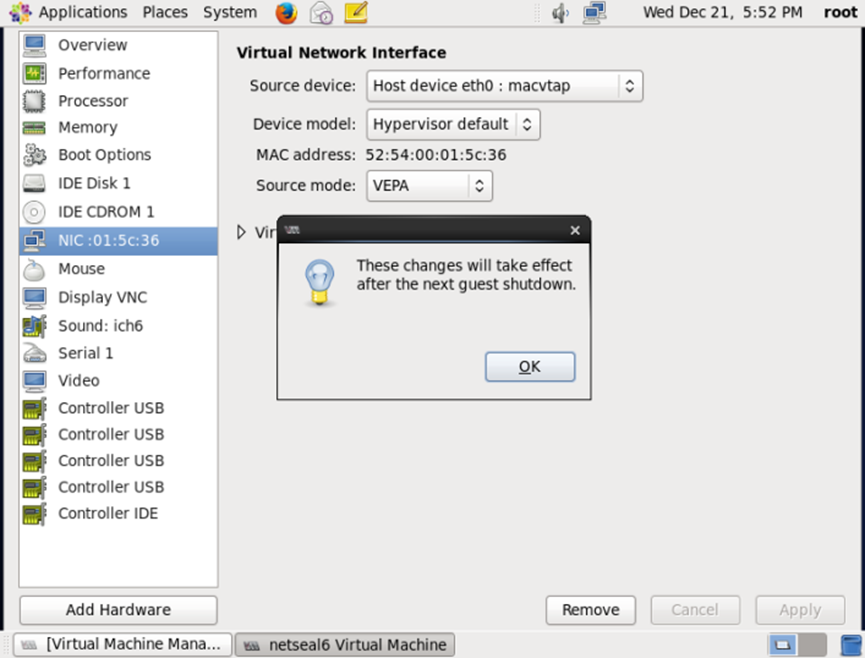Viewport: 865px width, 658px height.
Task: Select the Controller IDE row label
Action: [108, 513]
